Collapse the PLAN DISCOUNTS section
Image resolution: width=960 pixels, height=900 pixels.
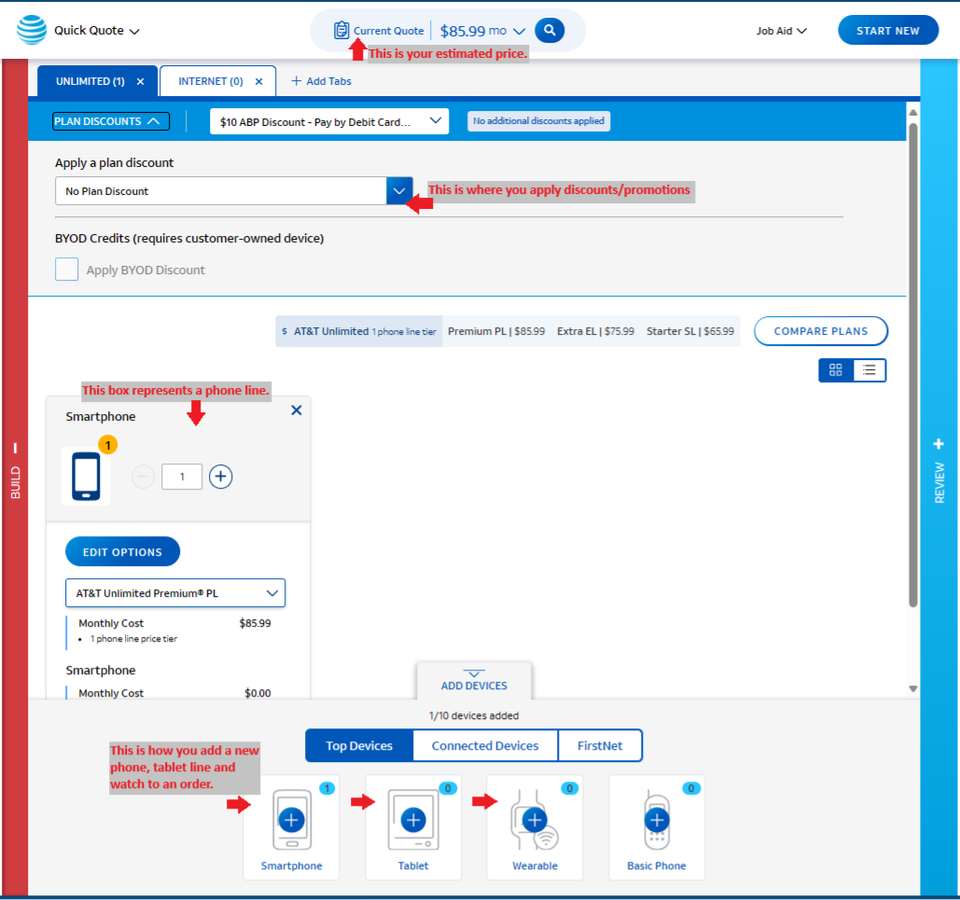110,121
